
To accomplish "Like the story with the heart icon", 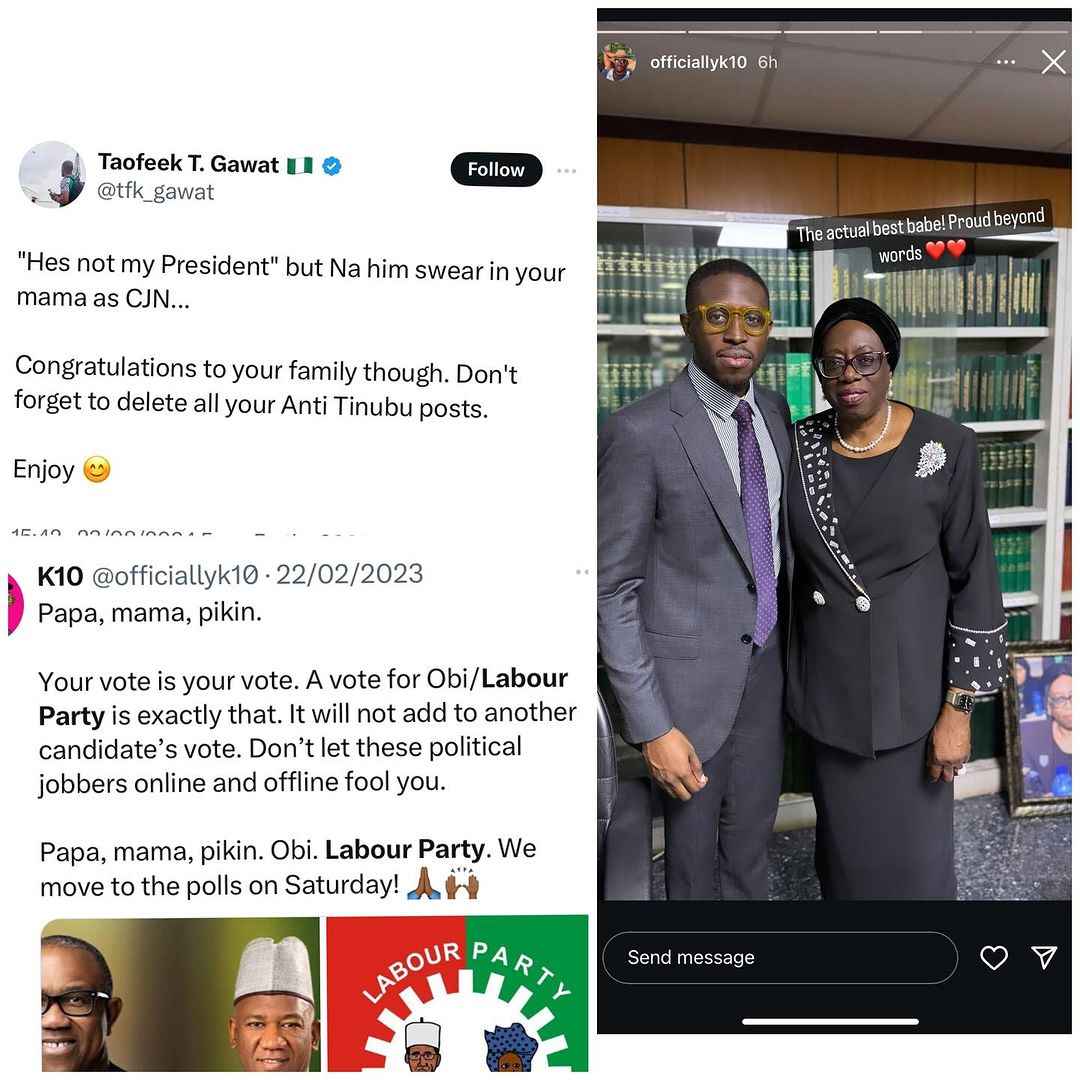I will pyautogui.click(x=994, y=957).
